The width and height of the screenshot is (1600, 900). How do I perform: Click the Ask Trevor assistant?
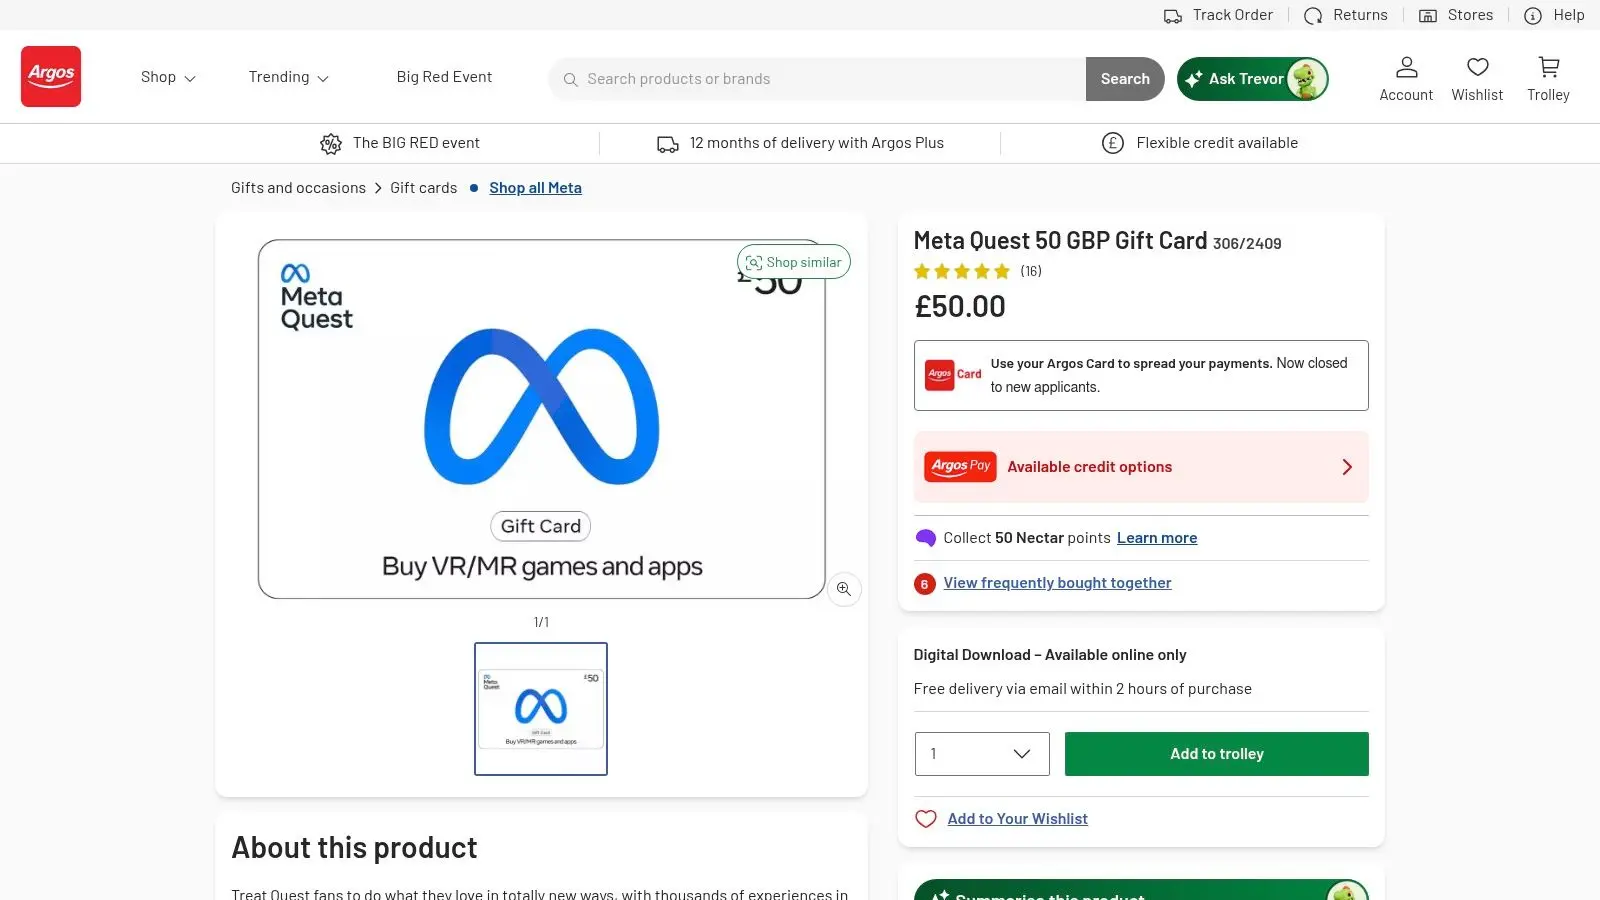coord(1252,79)
